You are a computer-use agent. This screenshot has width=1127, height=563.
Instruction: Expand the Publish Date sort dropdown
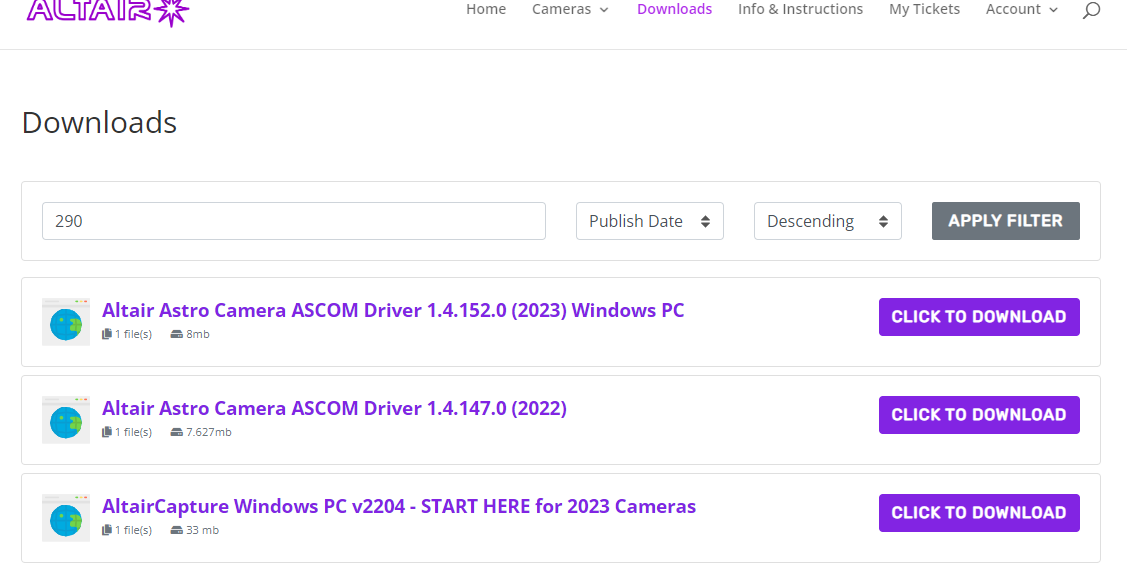pyautogui.click(x=649, y=221)
